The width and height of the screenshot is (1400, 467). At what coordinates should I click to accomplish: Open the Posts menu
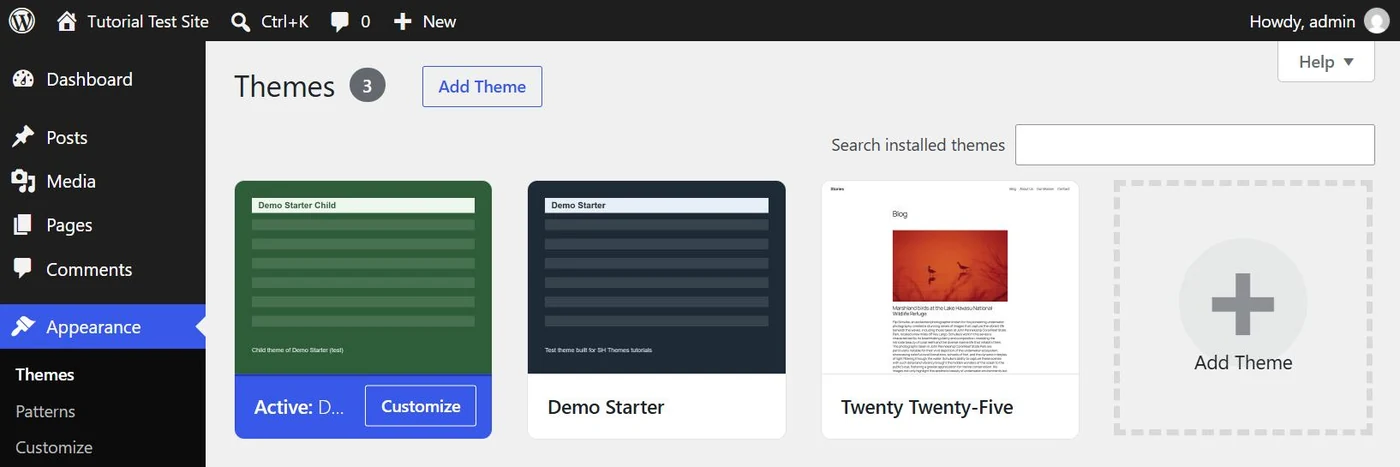(103, 137)
